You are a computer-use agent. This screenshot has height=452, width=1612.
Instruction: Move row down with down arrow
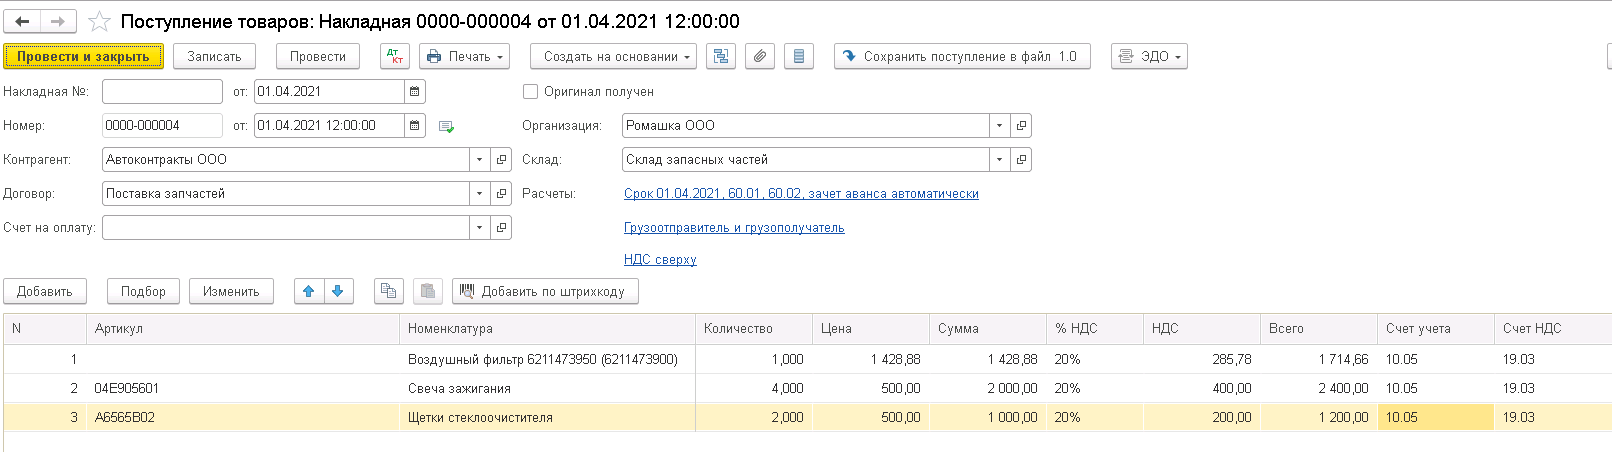[x=338, y=291]
